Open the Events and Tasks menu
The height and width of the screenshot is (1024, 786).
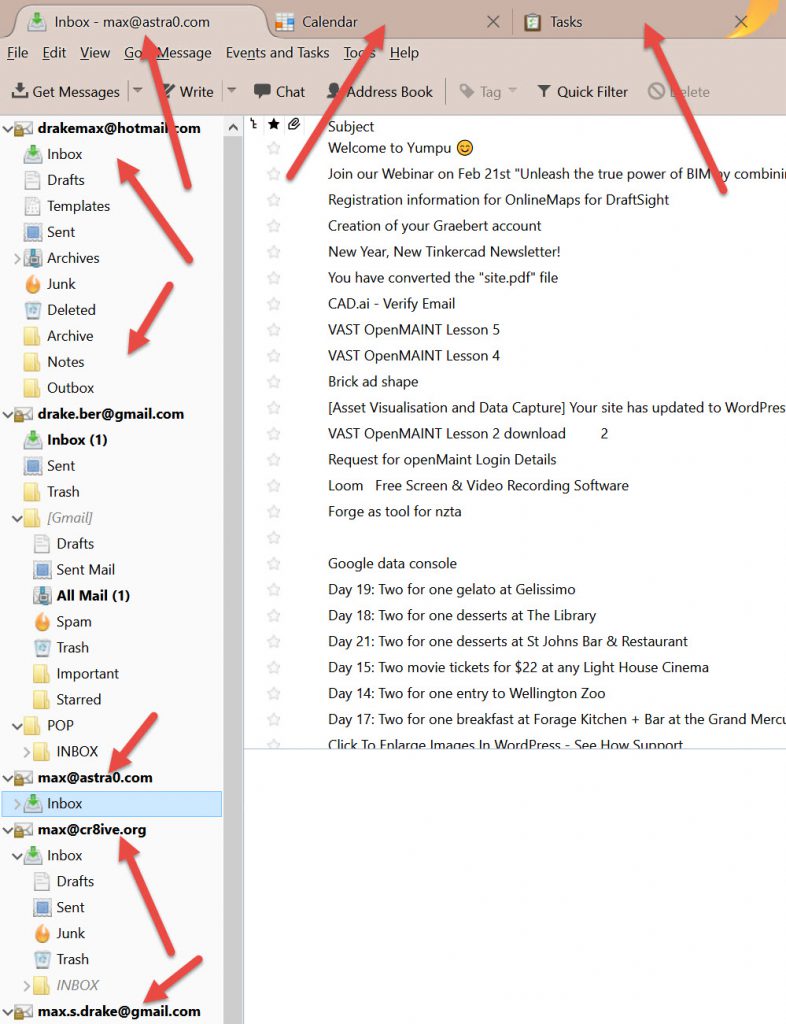277,52
